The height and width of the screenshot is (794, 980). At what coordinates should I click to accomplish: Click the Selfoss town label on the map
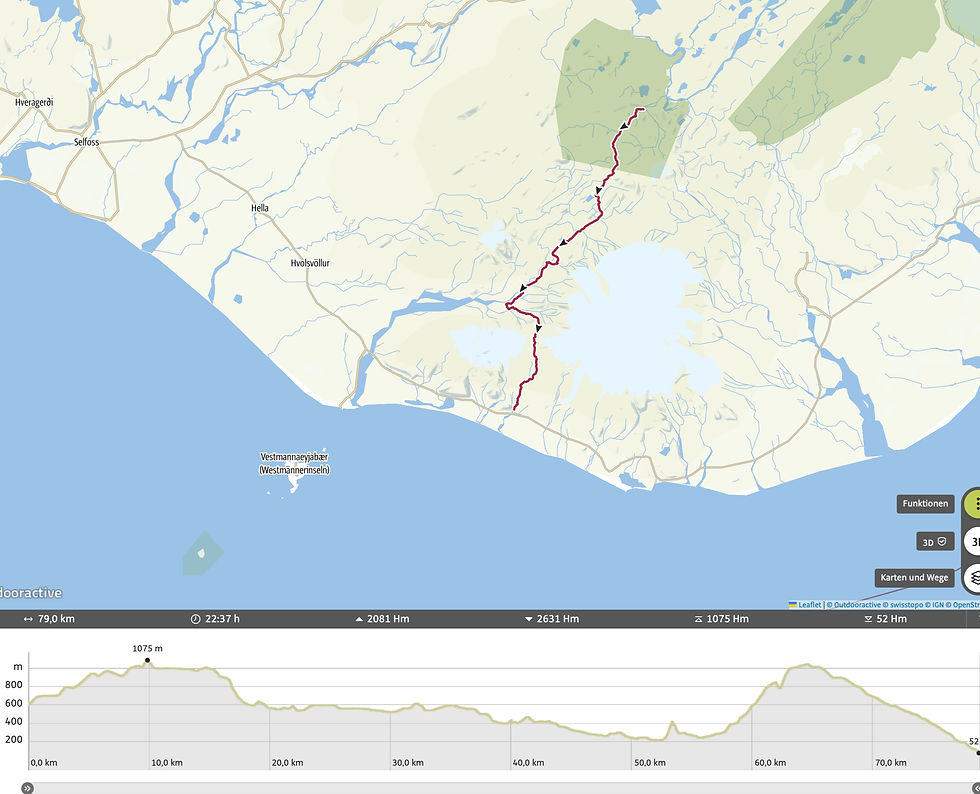pos(87,142)
